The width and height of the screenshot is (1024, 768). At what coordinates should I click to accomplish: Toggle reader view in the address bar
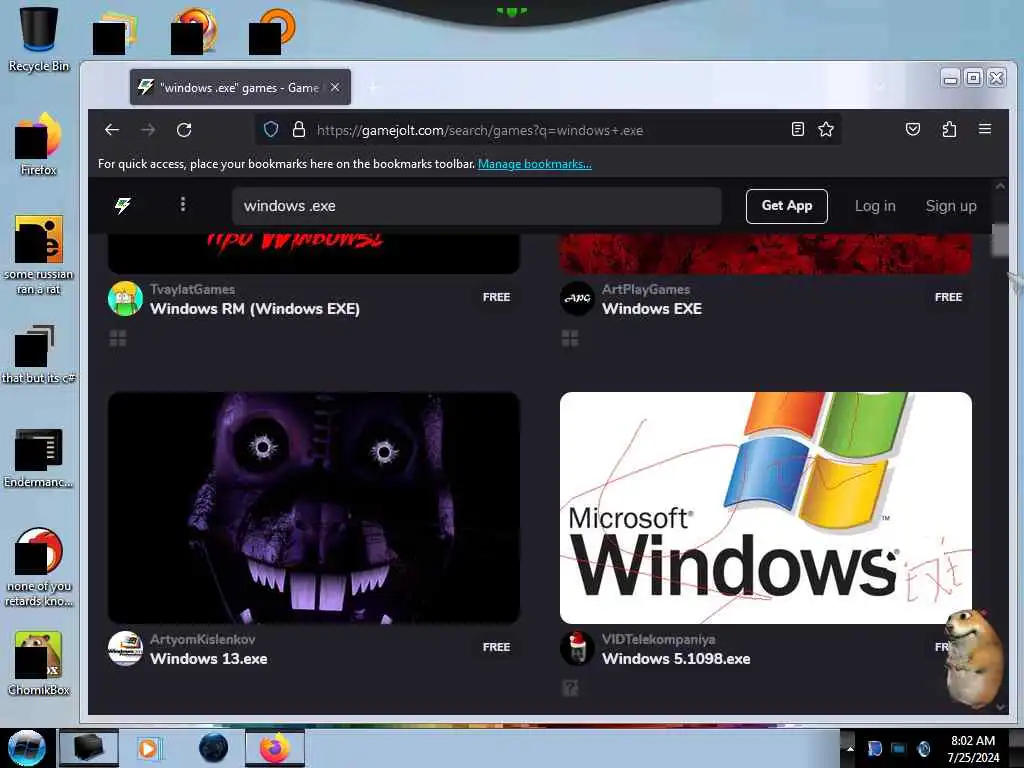pos(797,129)
